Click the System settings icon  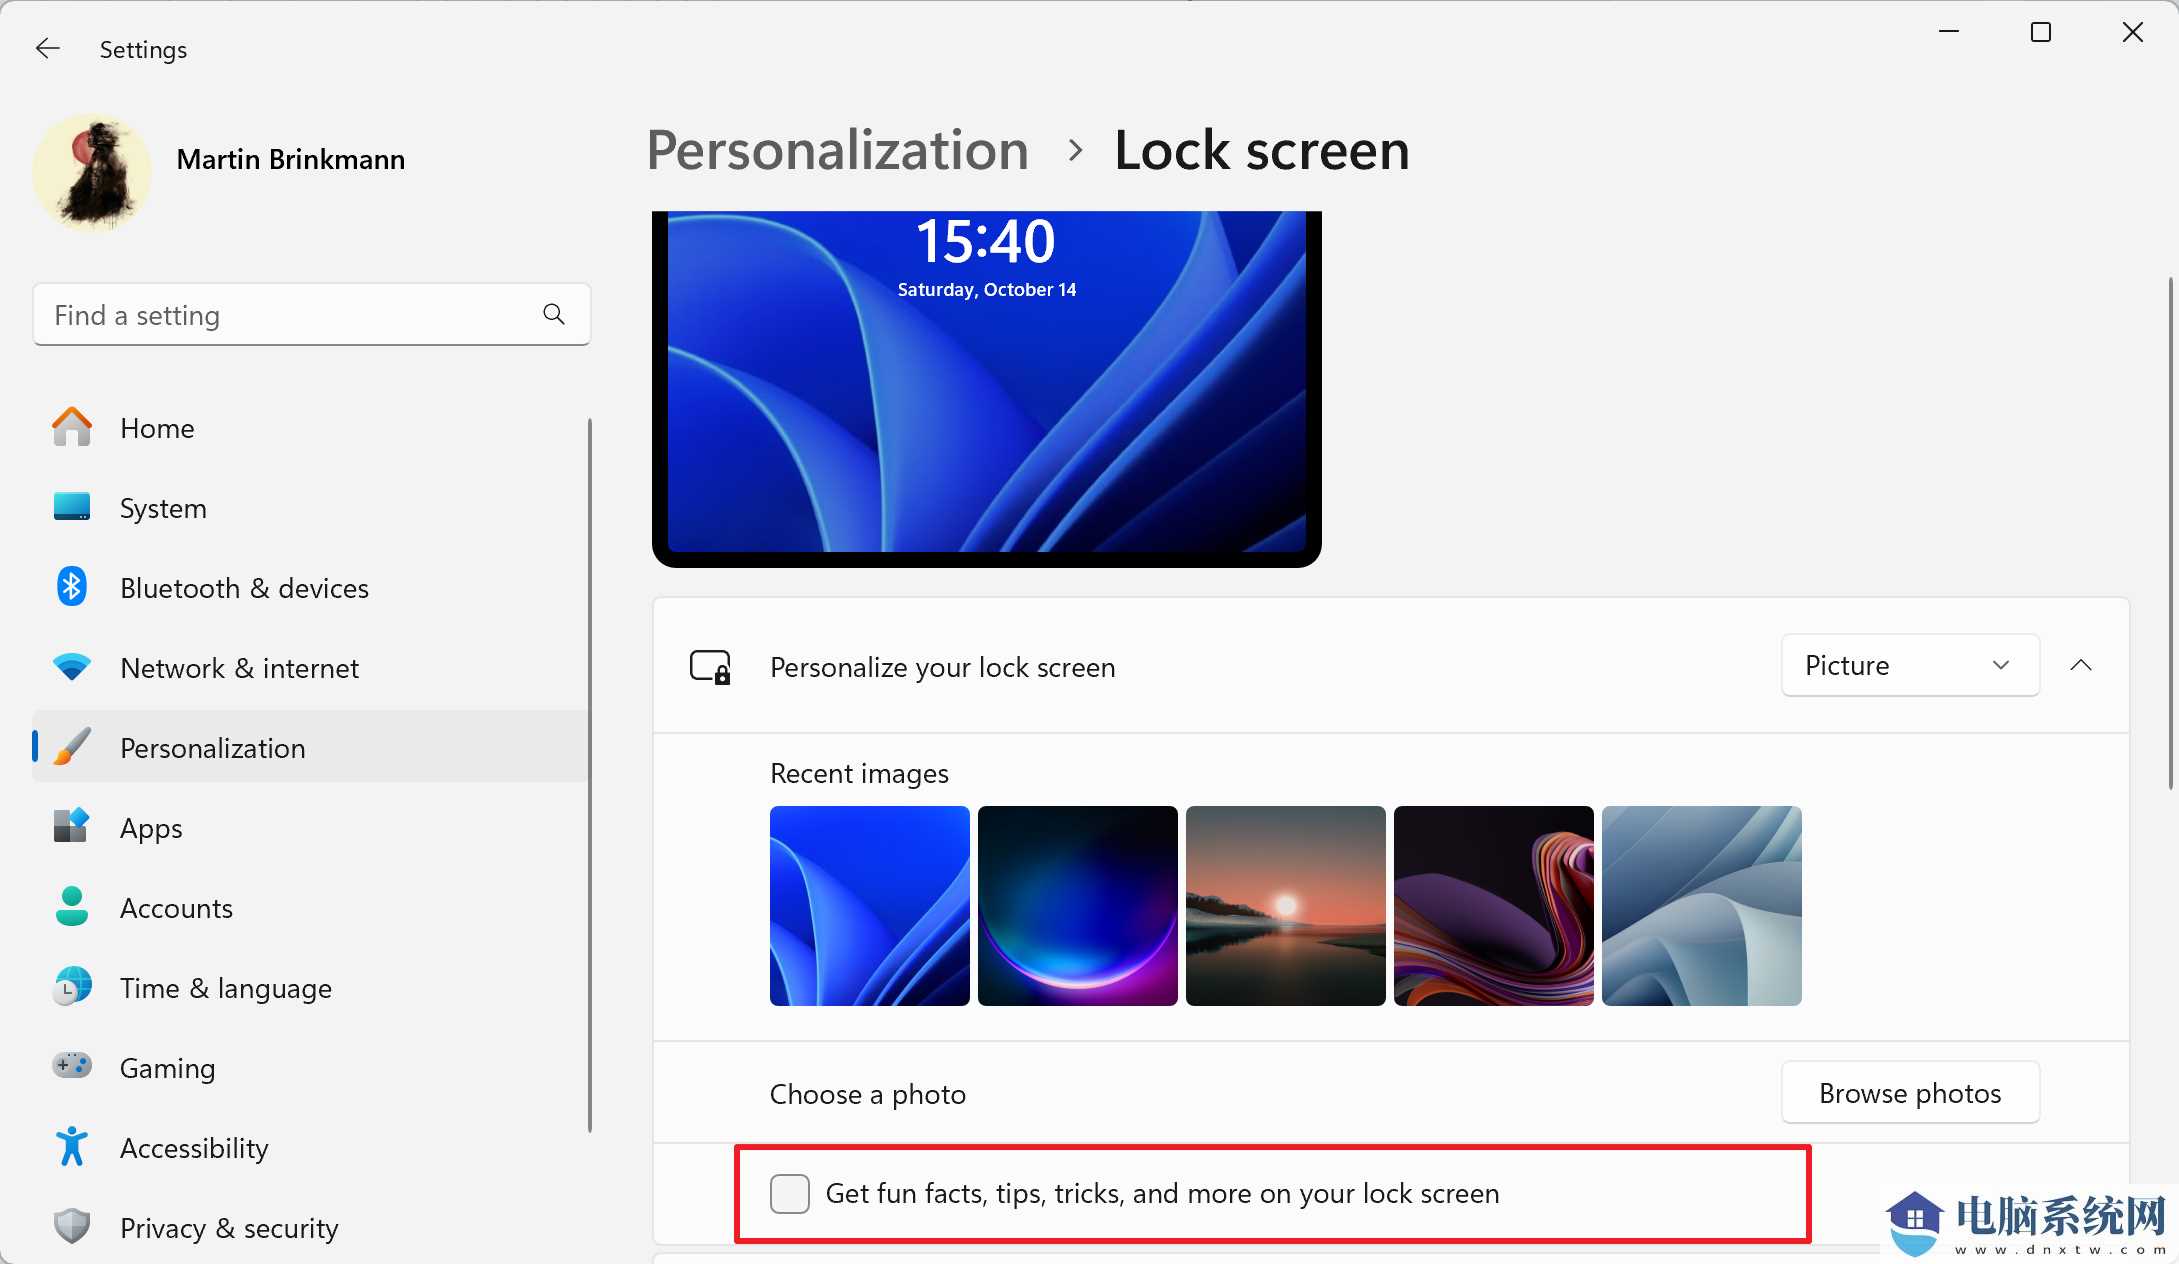tap(69, 507)
